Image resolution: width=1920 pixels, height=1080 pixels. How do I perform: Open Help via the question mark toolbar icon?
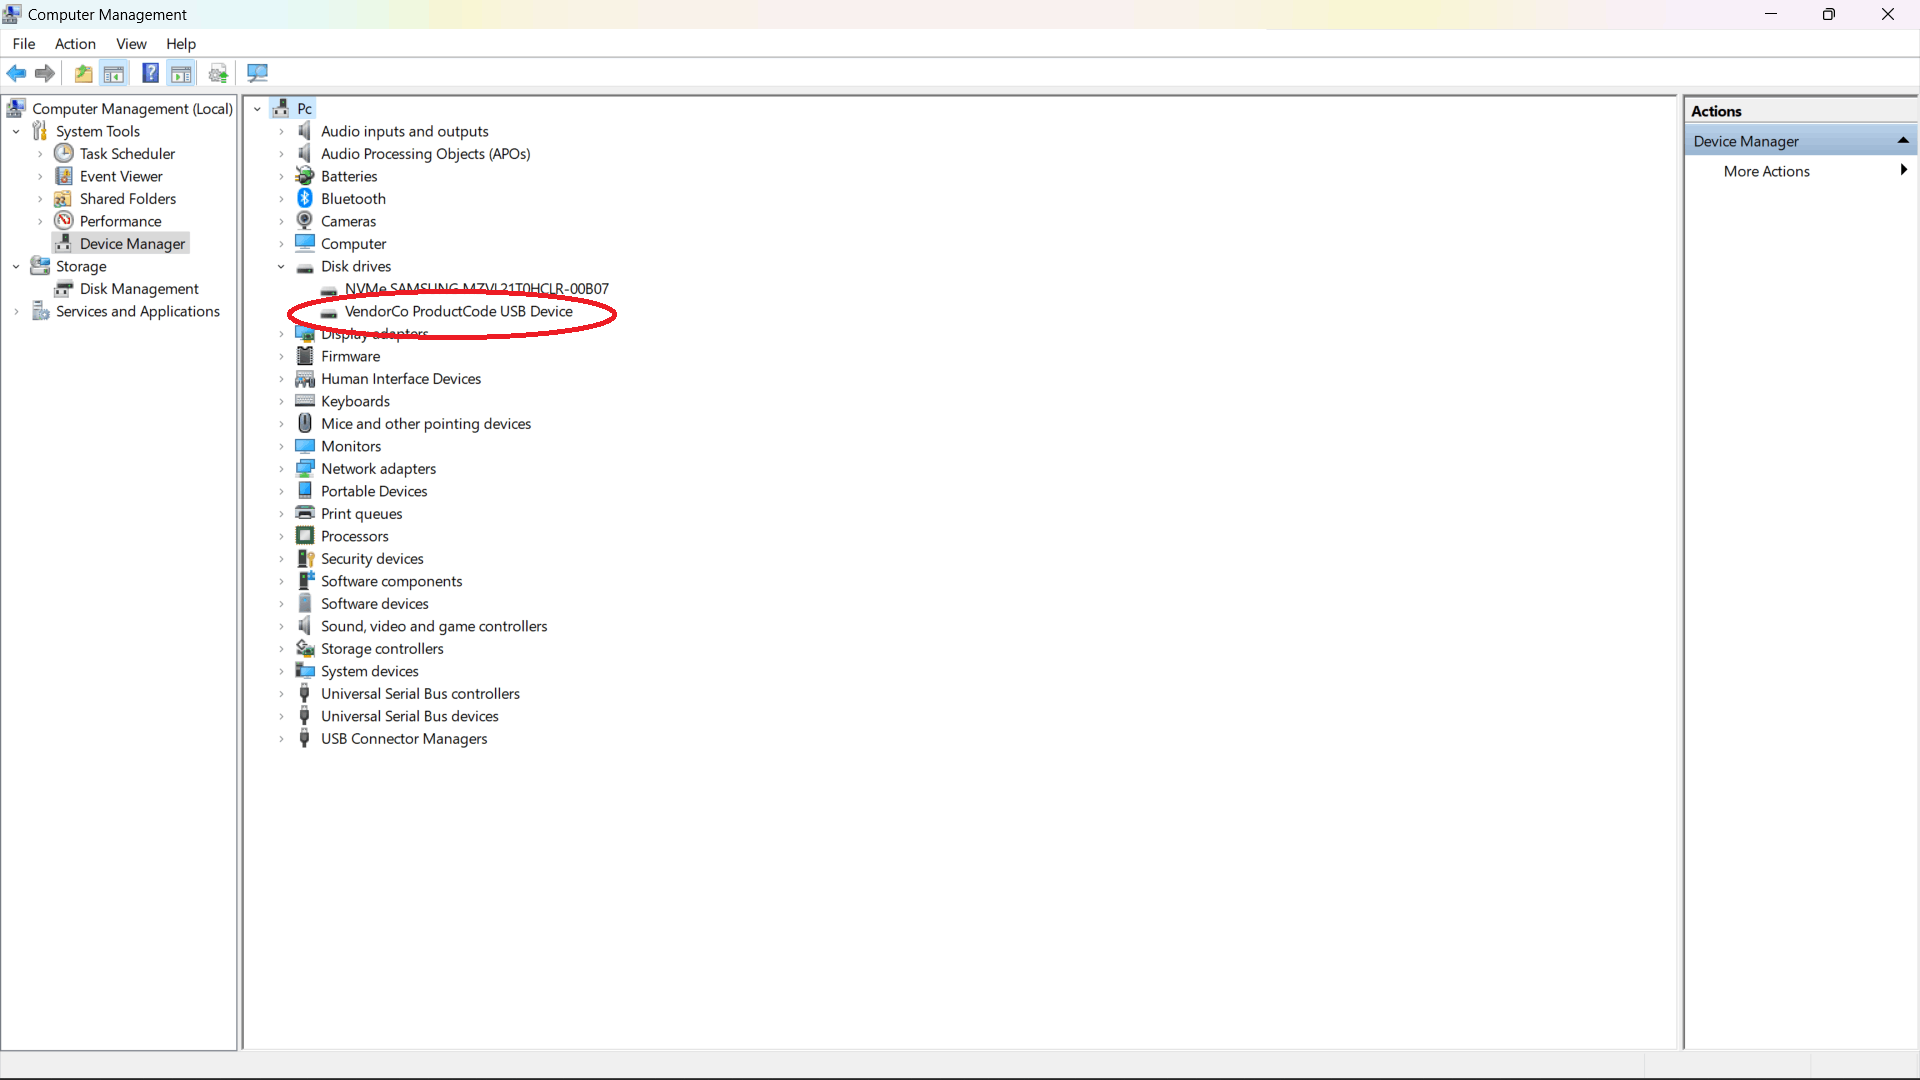[x=150, y=73]
